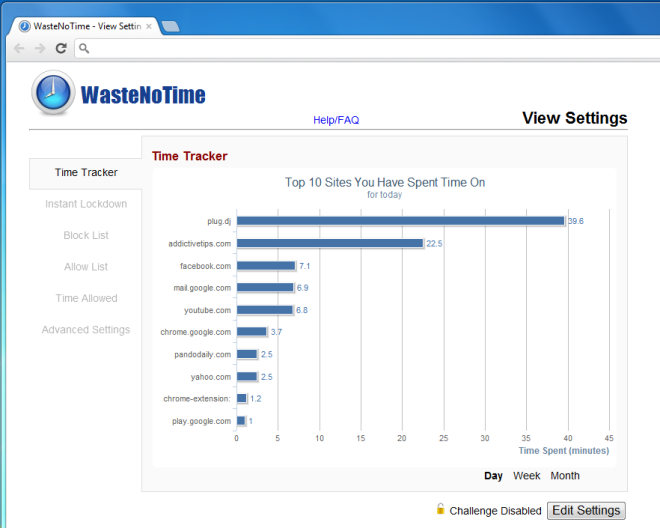The image size is (660, 528).
Task: Open the Help/FAQ link
Action: (x=336, y=120)
